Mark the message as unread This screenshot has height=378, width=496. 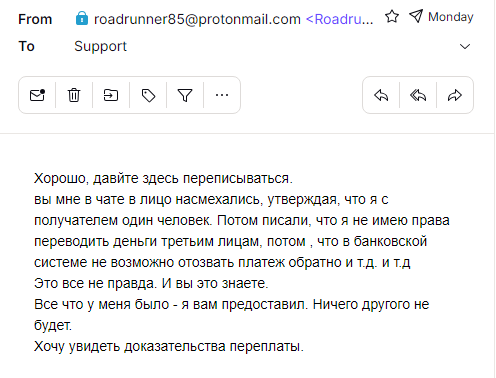tap(37, 95)
